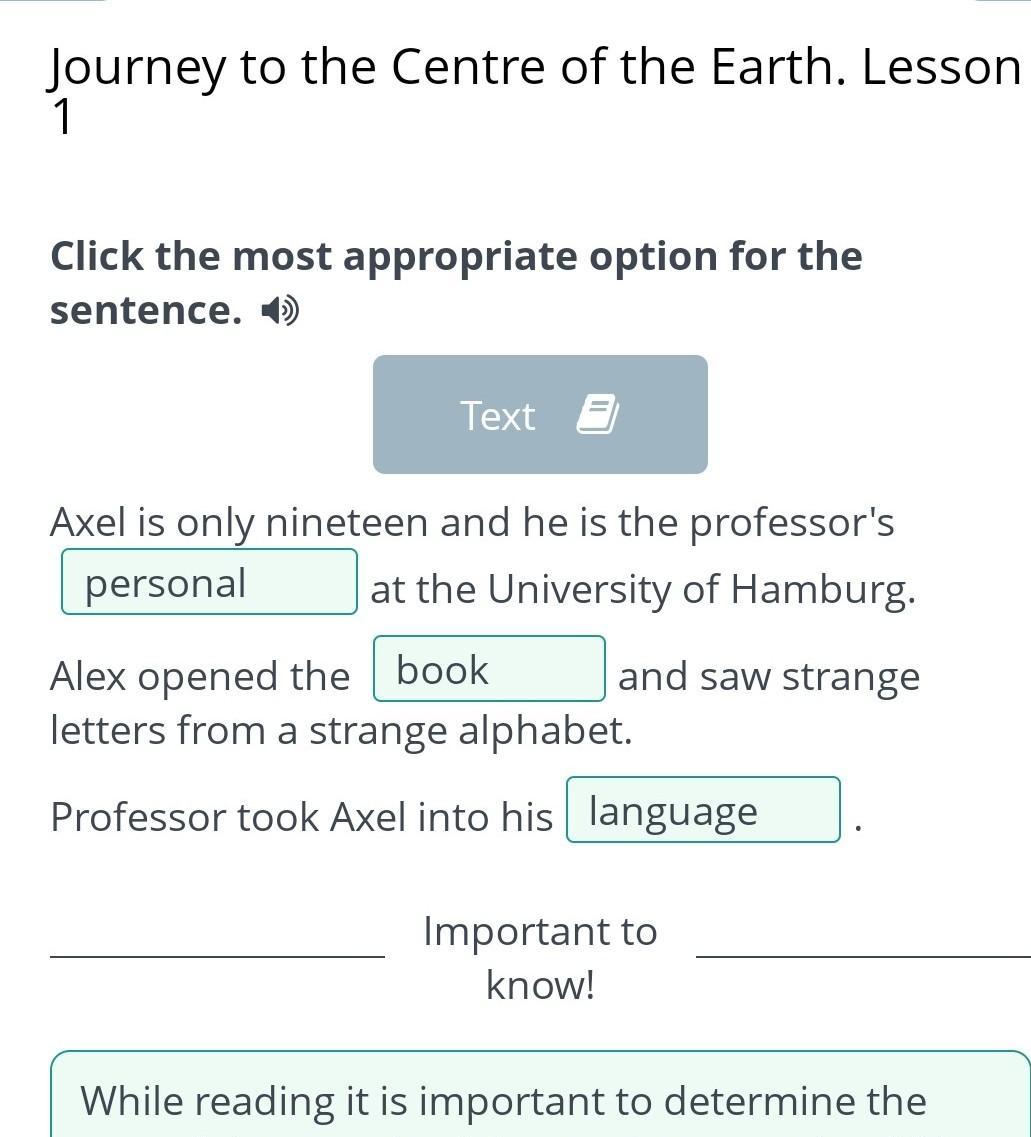This screenshot has width=1031, height=1137.
Task: Click the divider line left of "Important to know!"
Action: [217, 957]
